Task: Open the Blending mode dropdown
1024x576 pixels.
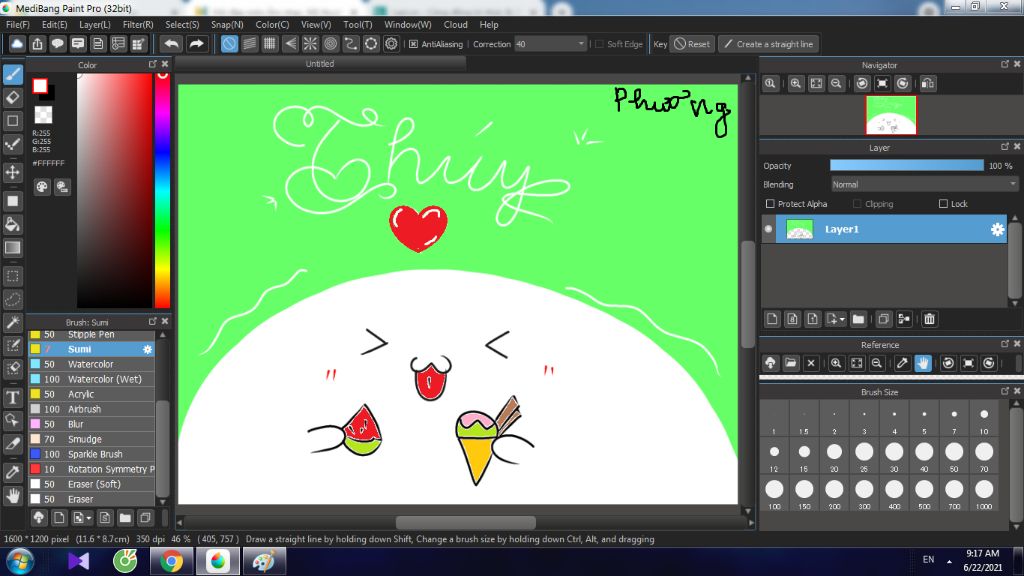Action: [x=923, y=185]
